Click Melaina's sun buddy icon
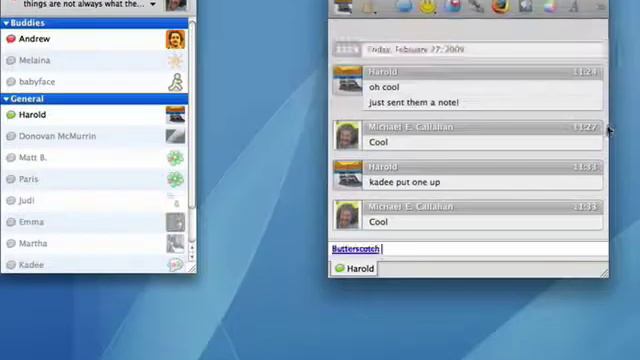Screen dimensions: 640x360 [176, 60]
